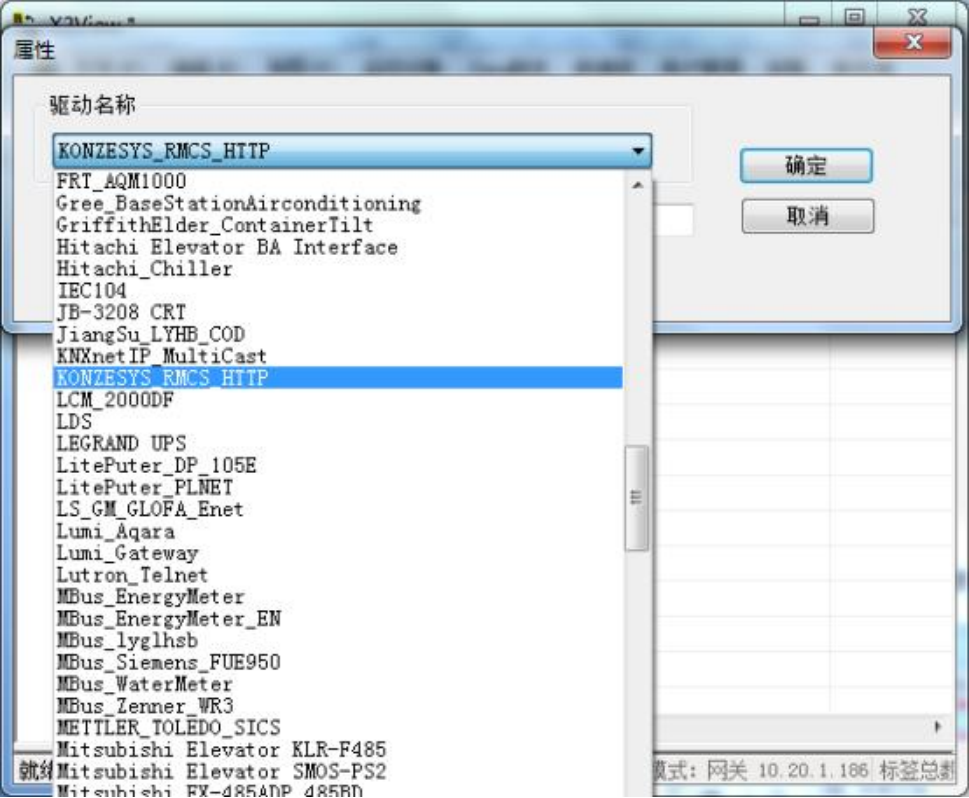Viewport: 969px width, 798px height.
Task: Select LitePuter_PLNET driver
Action: click(x=337, y=487)
